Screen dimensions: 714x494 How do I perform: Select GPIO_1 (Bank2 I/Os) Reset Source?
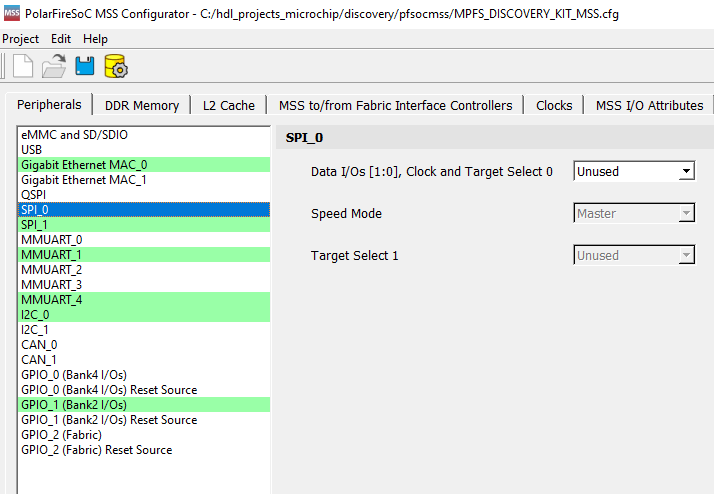[109, 420]
